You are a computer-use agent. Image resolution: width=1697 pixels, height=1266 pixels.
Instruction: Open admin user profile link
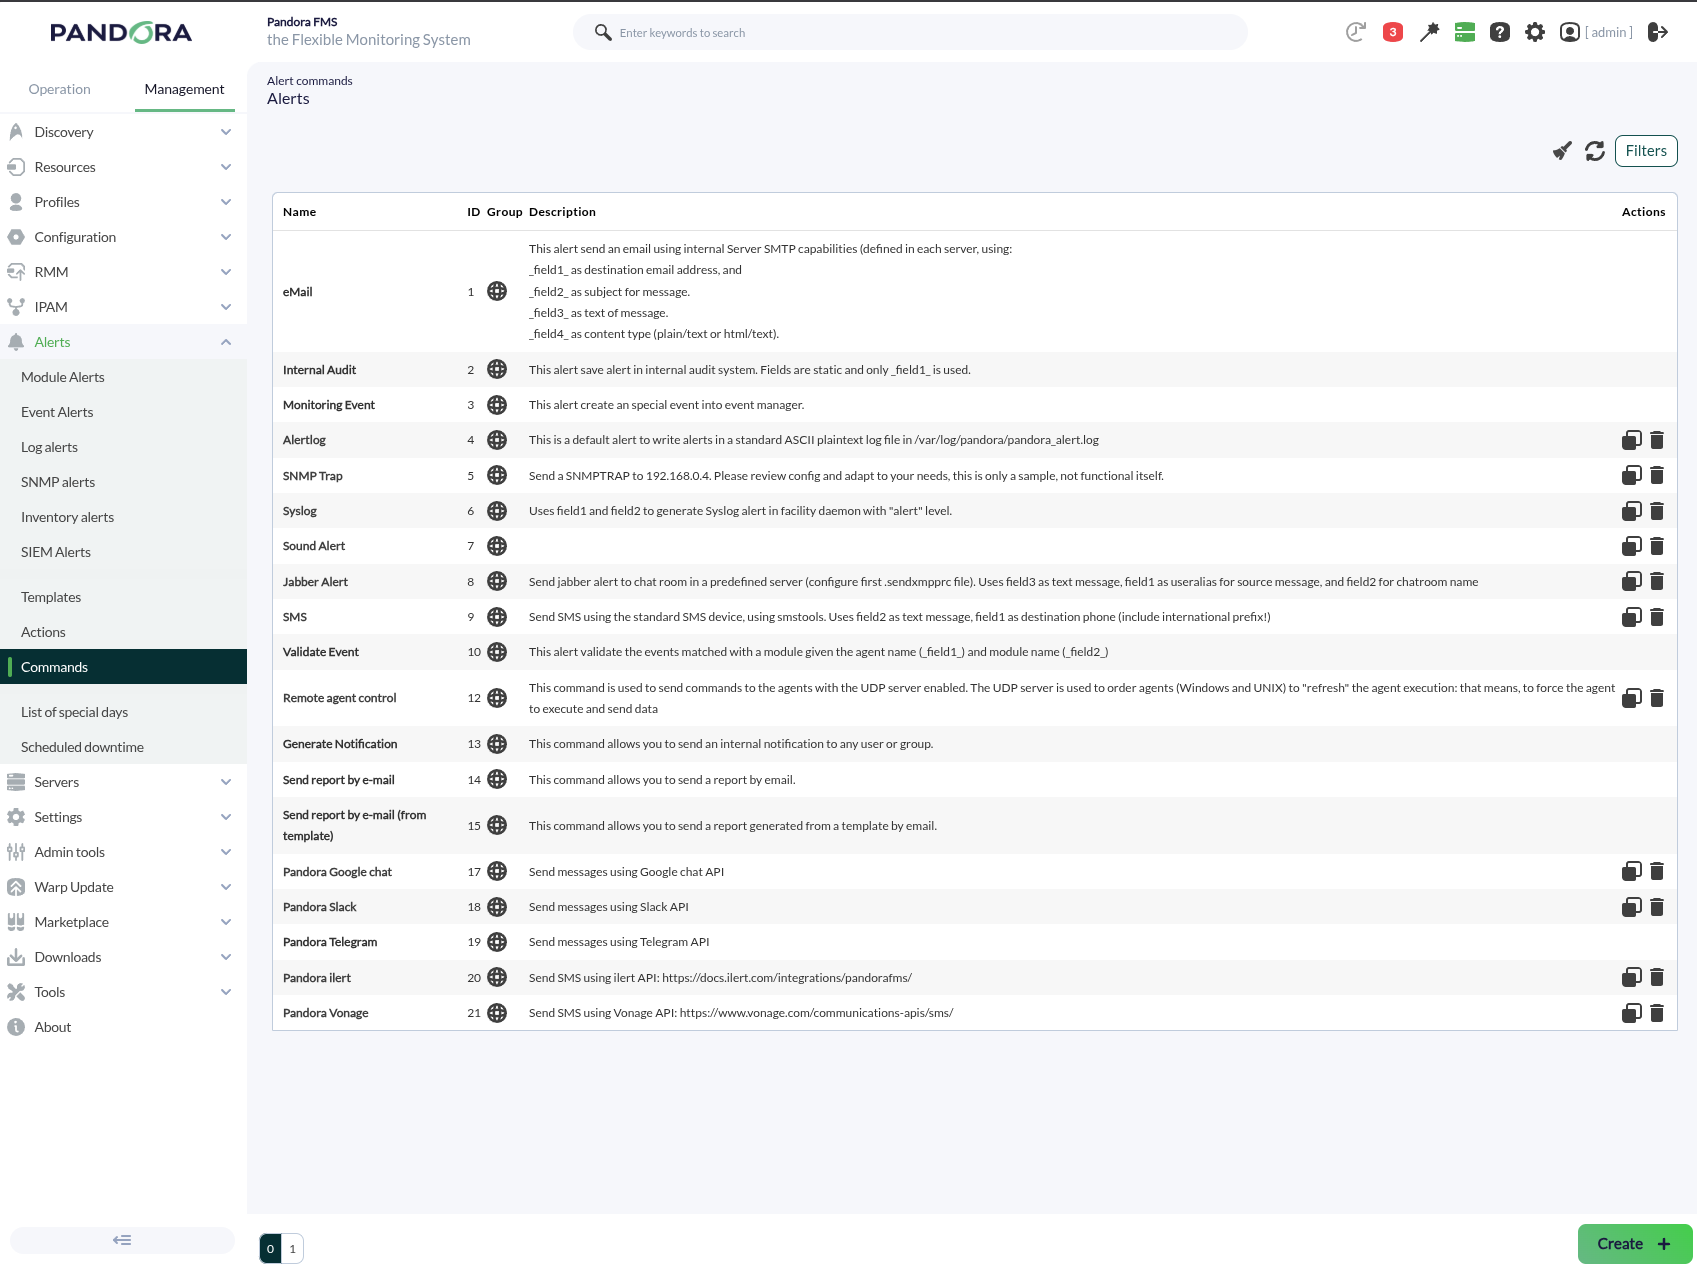click(1597, 32)
